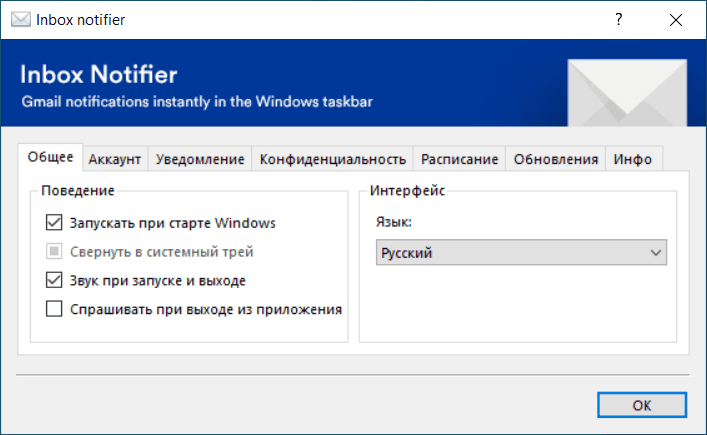The height and width of the screenshot is (435, 707).
Task: Click the Gmail notifications subtitle text
Action: [198, 101]
